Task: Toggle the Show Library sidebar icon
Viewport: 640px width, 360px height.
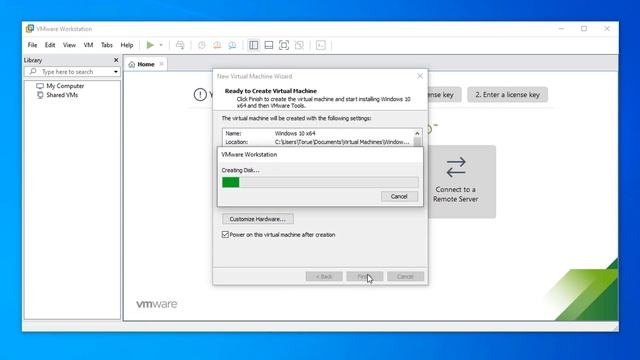Action: (253, 45)
